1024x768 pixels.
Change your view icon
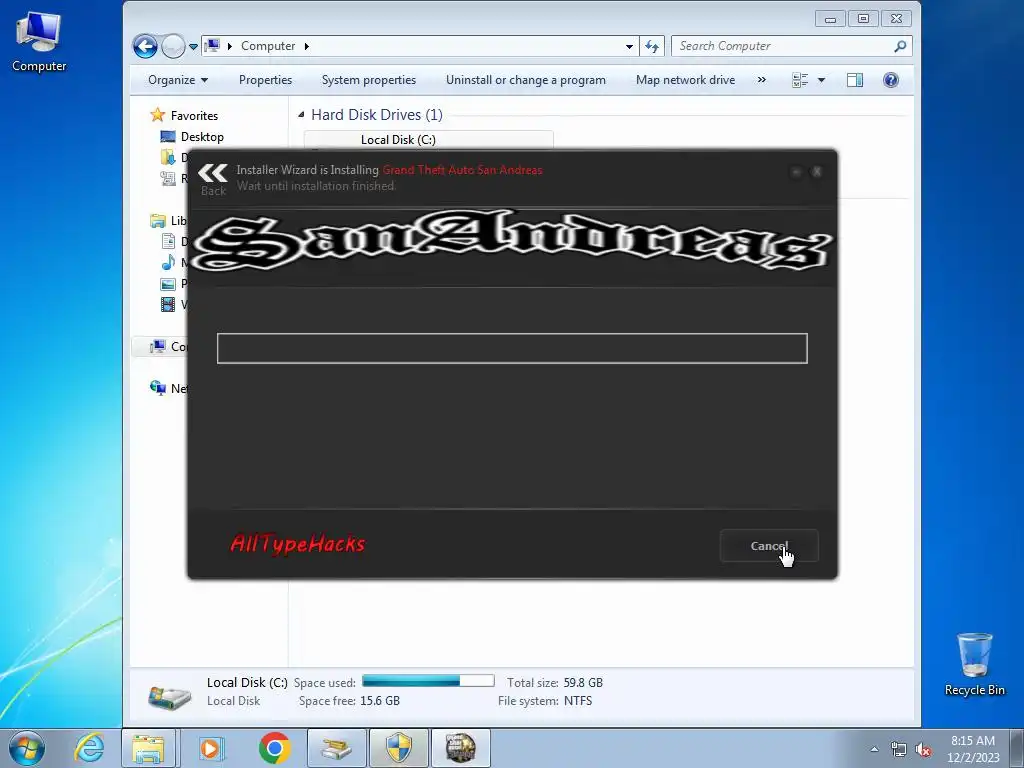[800, 80]
